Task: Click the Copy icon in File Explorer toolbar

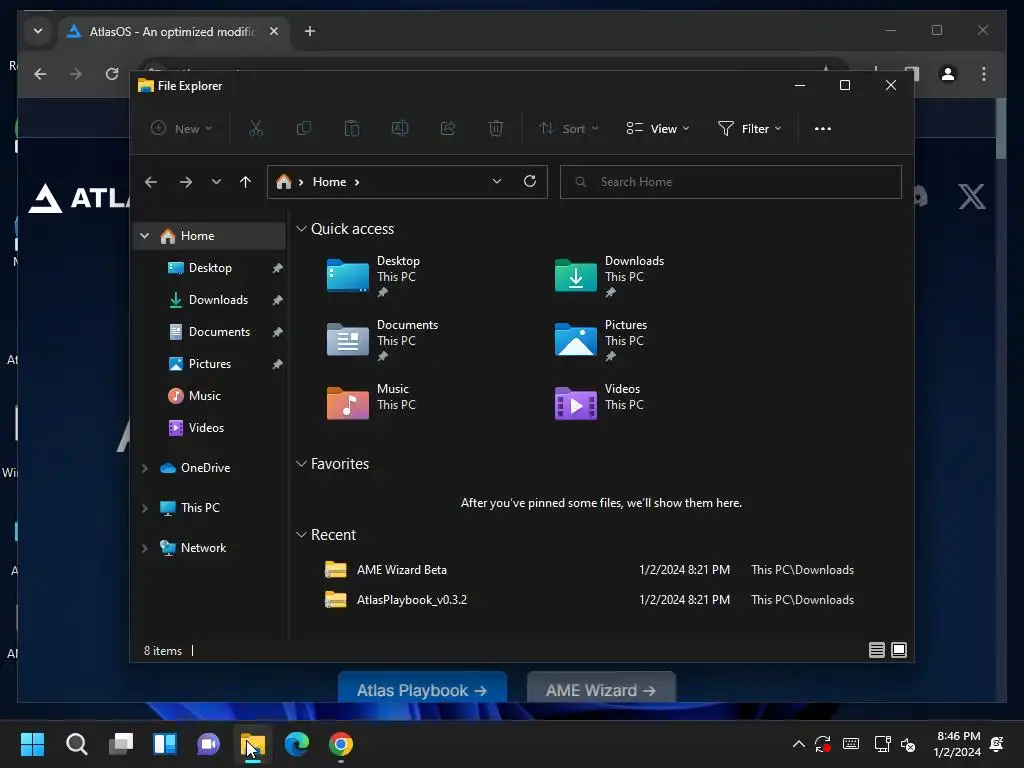Action: click(304, 129)
